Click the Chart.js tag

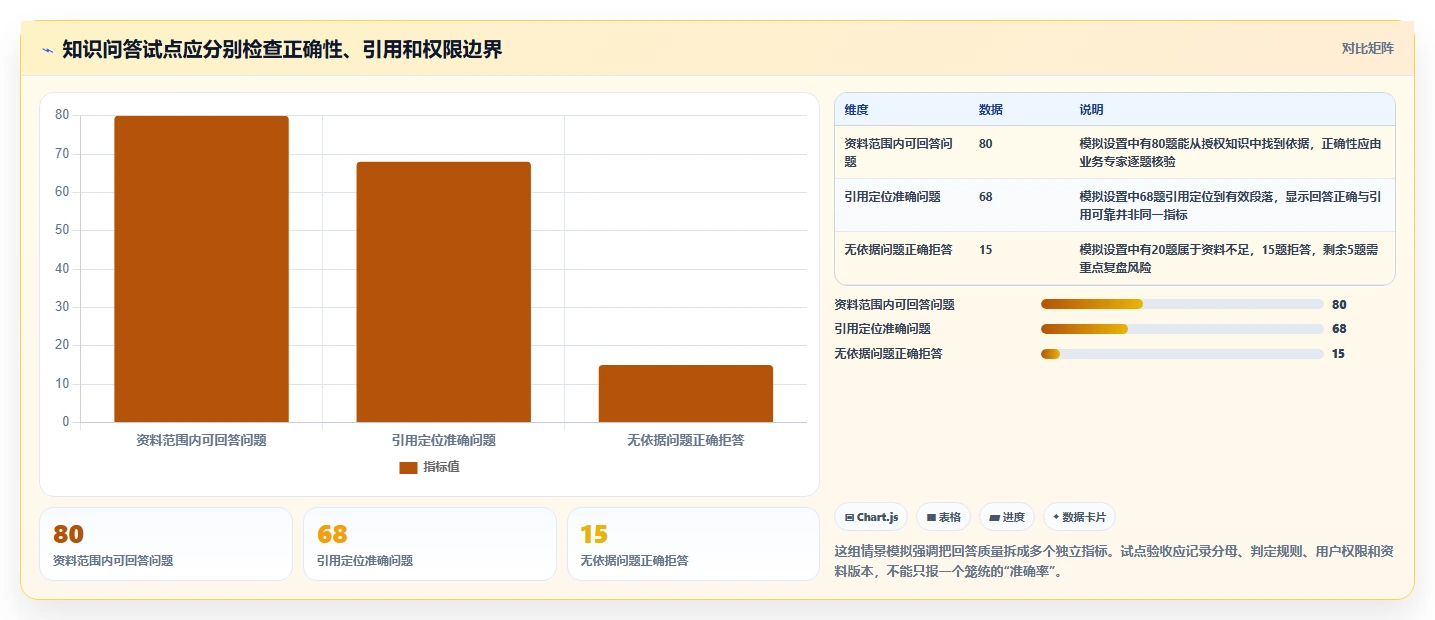[871, 517]
